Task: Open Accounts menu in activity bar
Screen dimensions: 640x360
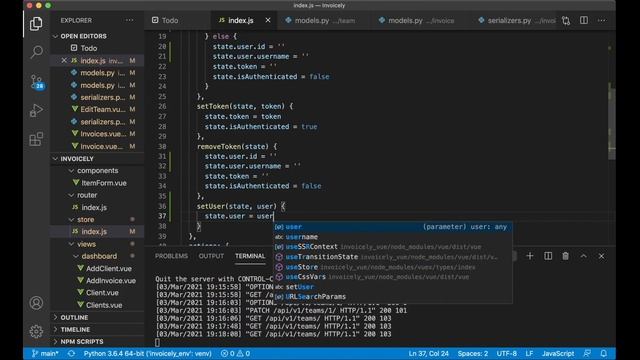Action: [36, 303]
